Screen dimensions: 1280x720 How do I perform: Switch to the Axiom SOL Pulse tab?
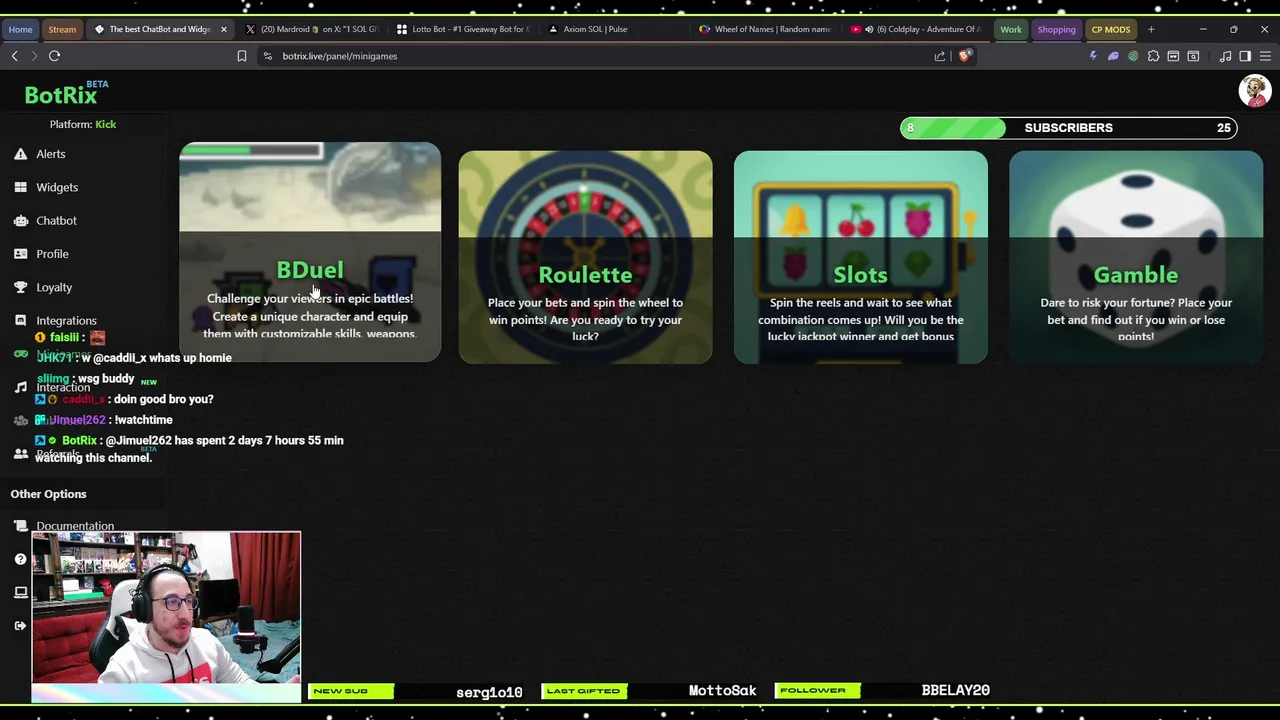pos(615,29)
